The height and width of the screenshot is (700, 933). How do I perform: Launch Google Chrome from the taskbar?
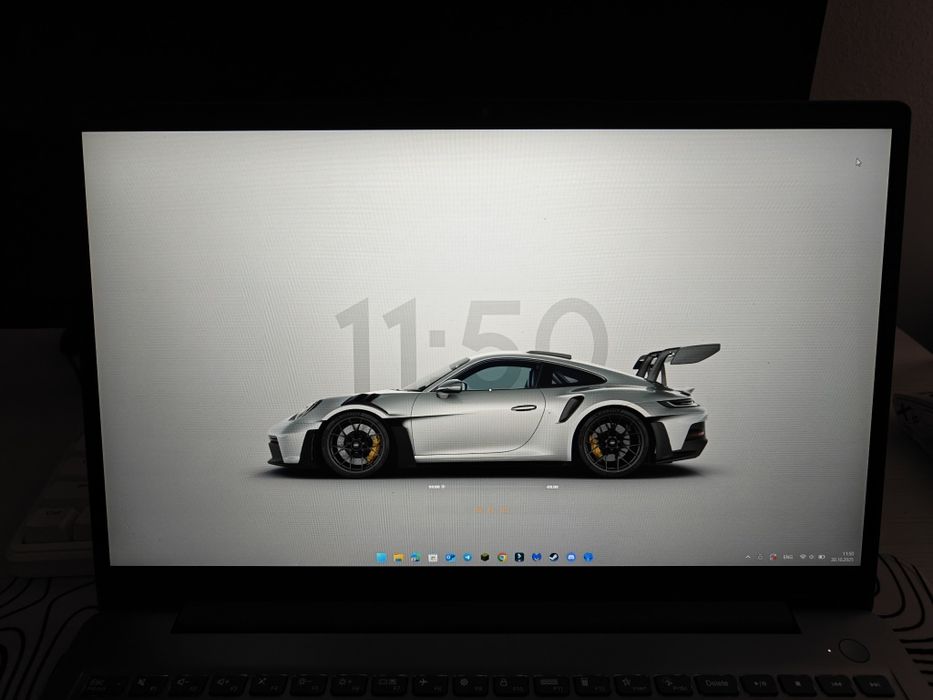(502, 557)
